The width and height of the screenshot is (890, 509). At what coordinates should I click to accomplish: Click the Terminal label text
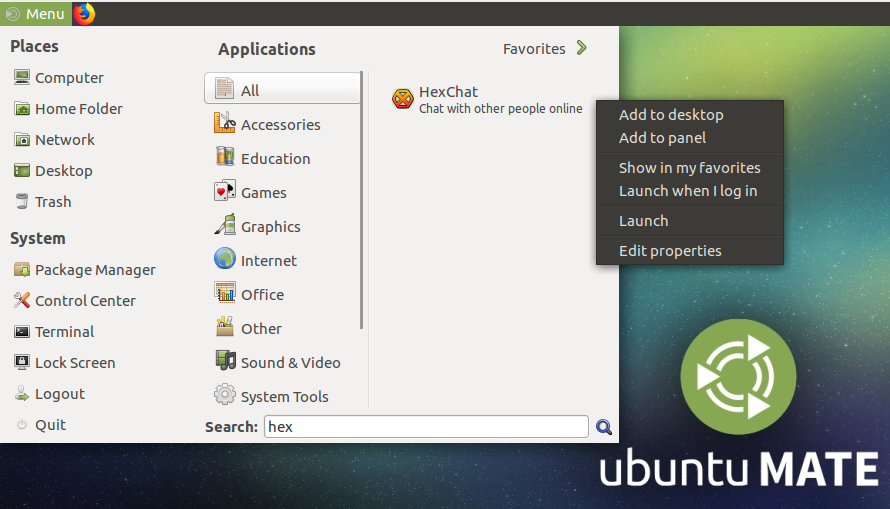coord(65,332)
